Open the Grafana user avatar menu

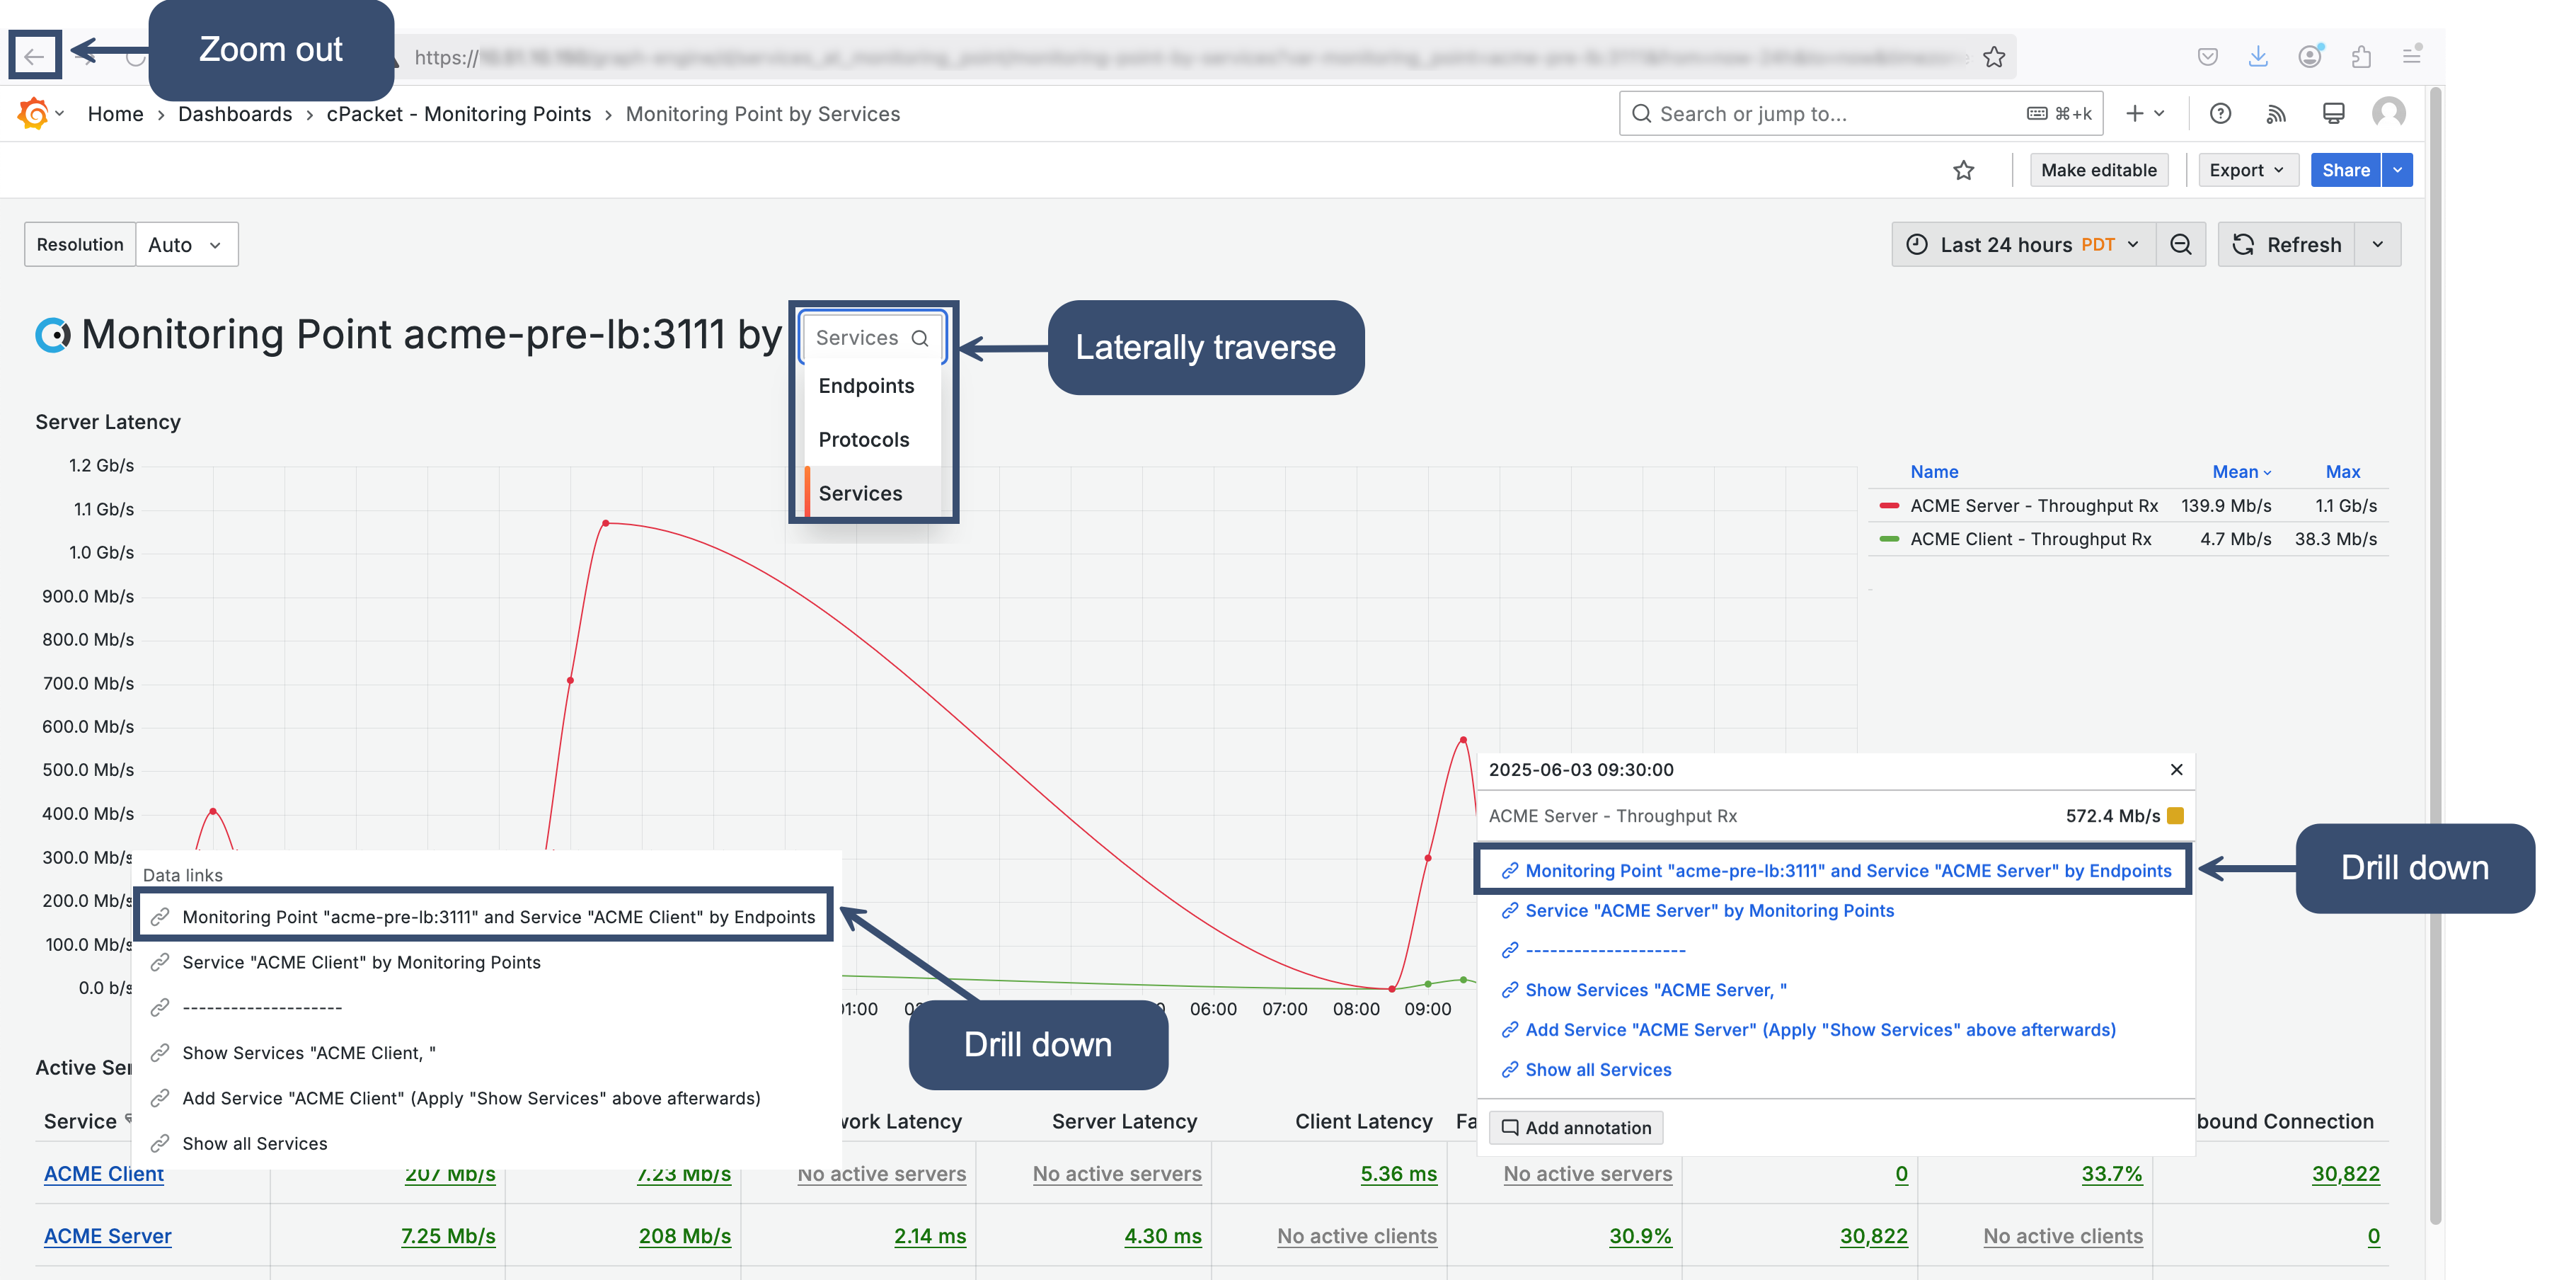2389,113
